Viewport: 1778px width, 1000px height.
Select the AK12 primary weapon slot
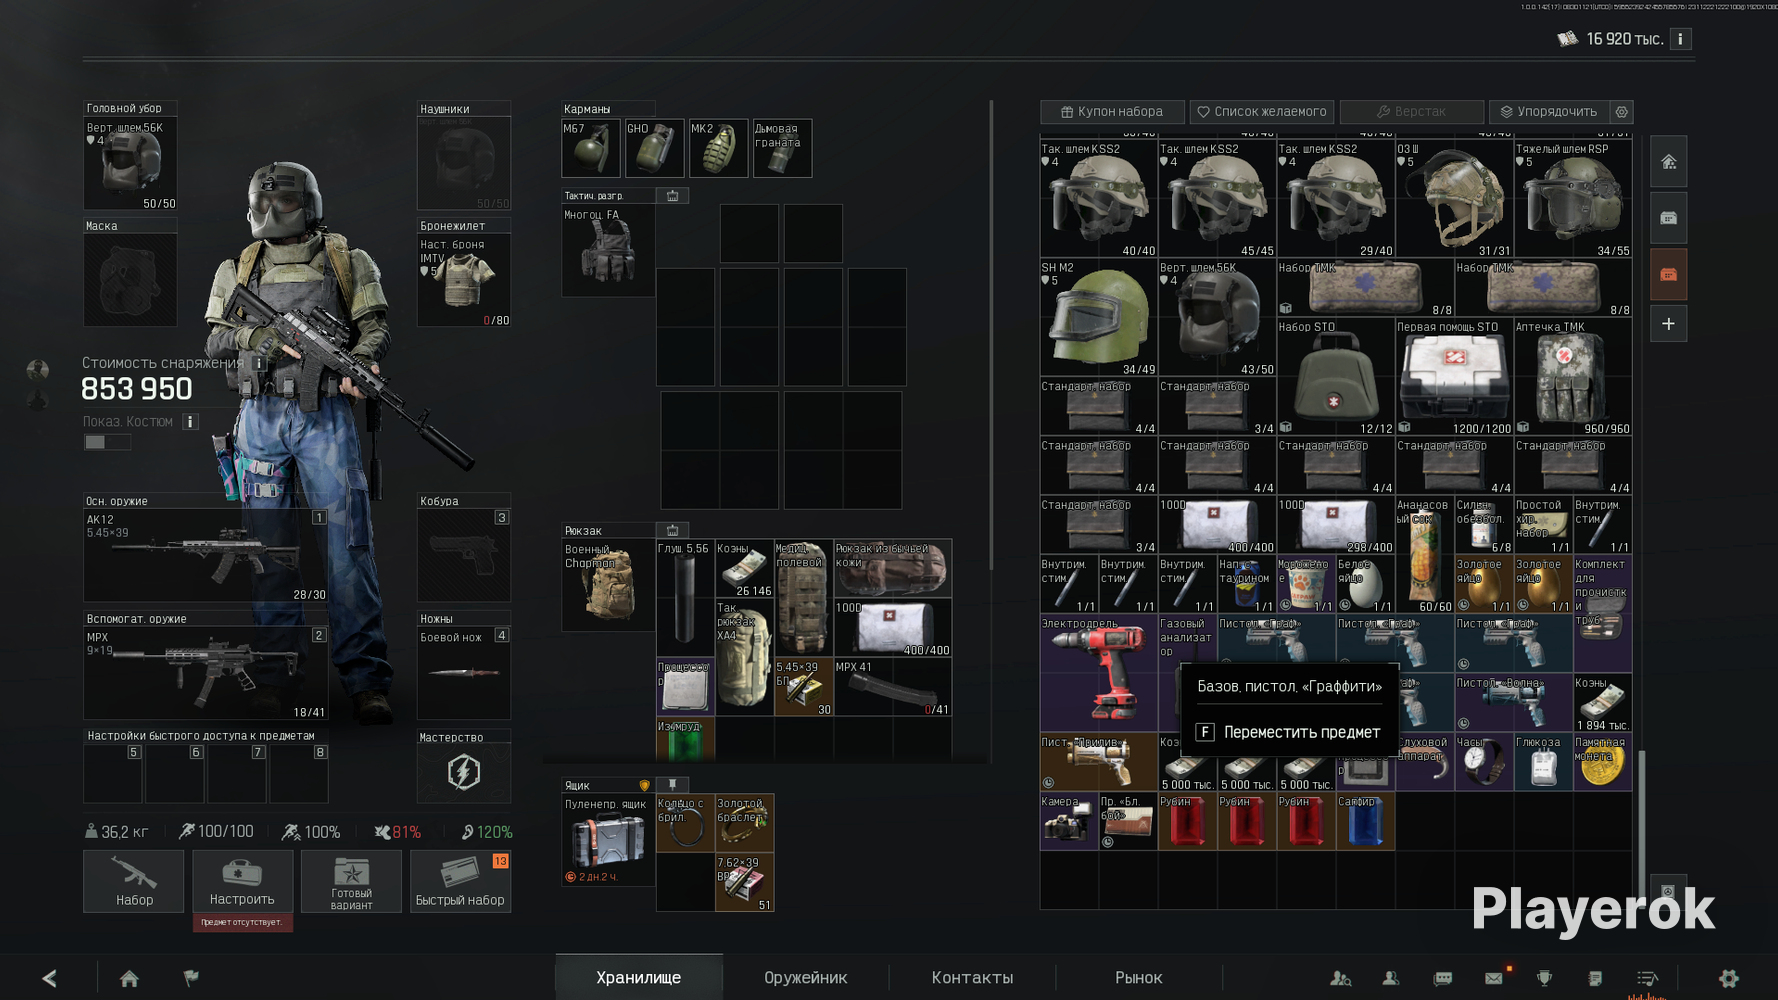(206, 556)
